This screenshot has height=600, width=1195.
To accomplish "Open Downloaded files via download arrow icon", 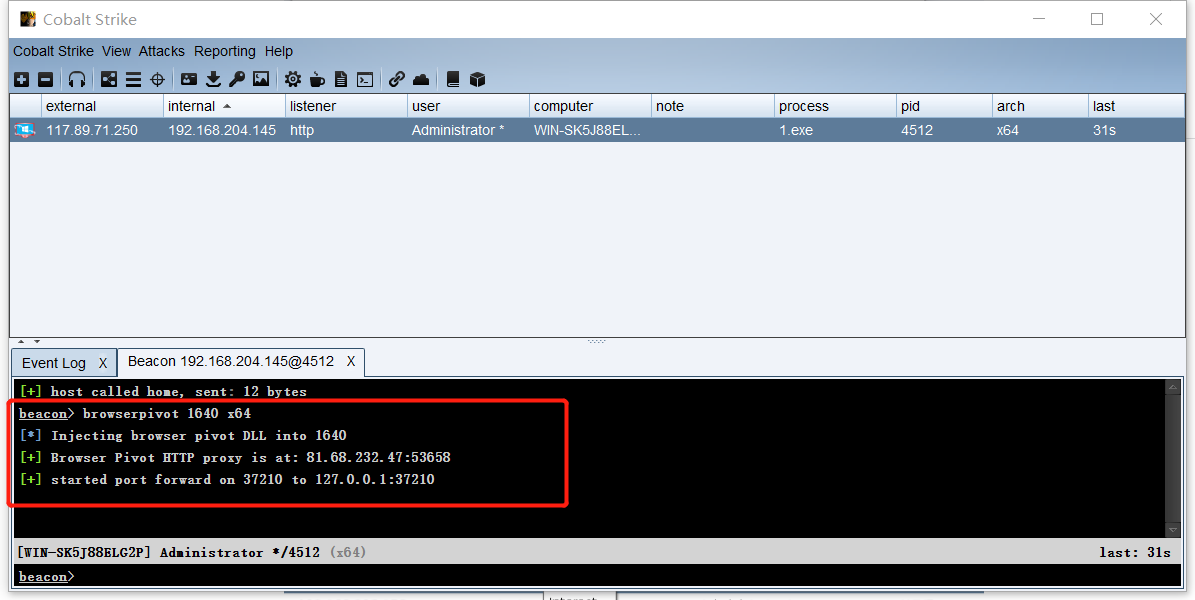I will tap(213, 79).
